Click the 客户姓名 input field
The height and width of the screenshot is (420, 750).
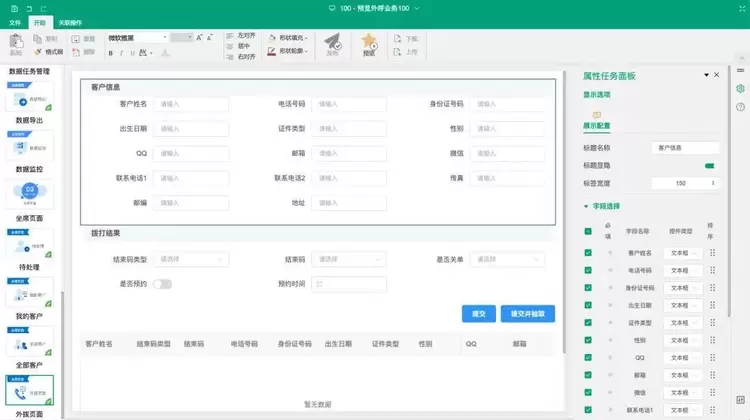coord(191,104)
